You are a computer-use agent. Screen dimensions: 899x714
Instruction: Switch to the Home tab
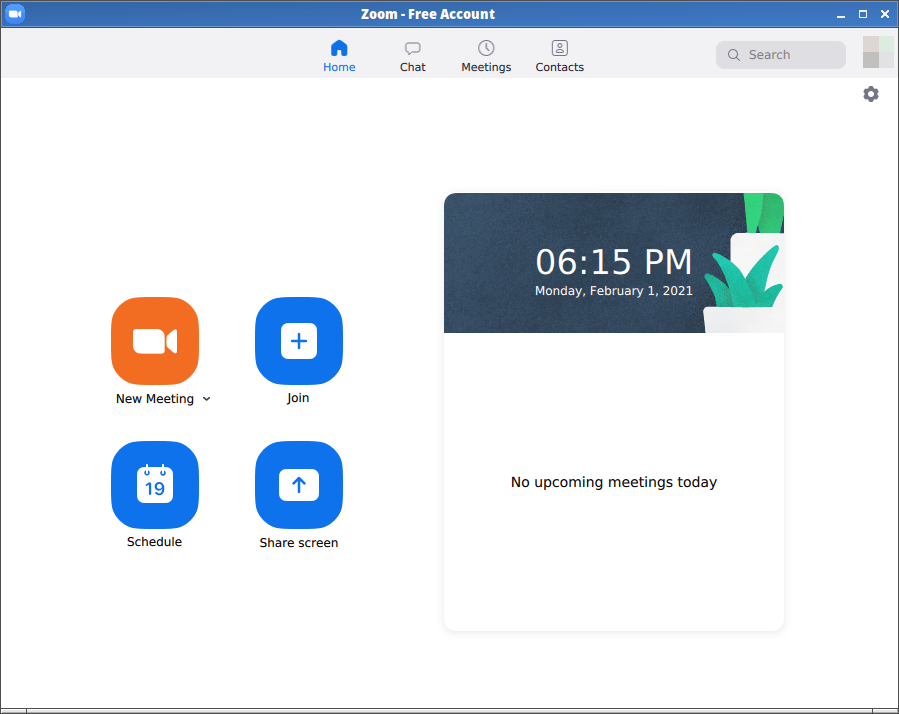coord(339,56)
